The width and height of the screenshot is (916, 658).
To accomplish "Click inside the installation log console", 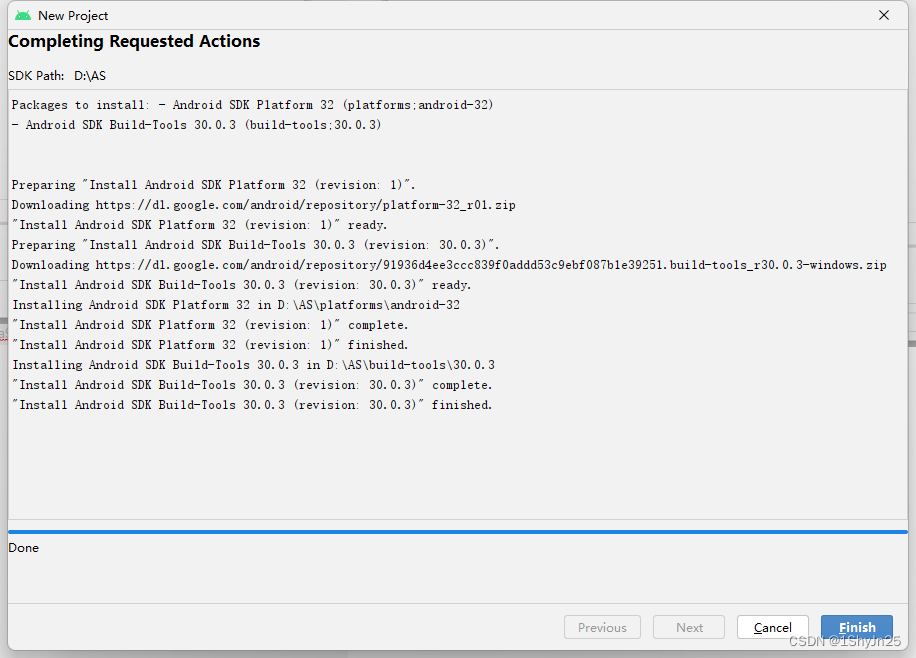I will click(450, 460).
